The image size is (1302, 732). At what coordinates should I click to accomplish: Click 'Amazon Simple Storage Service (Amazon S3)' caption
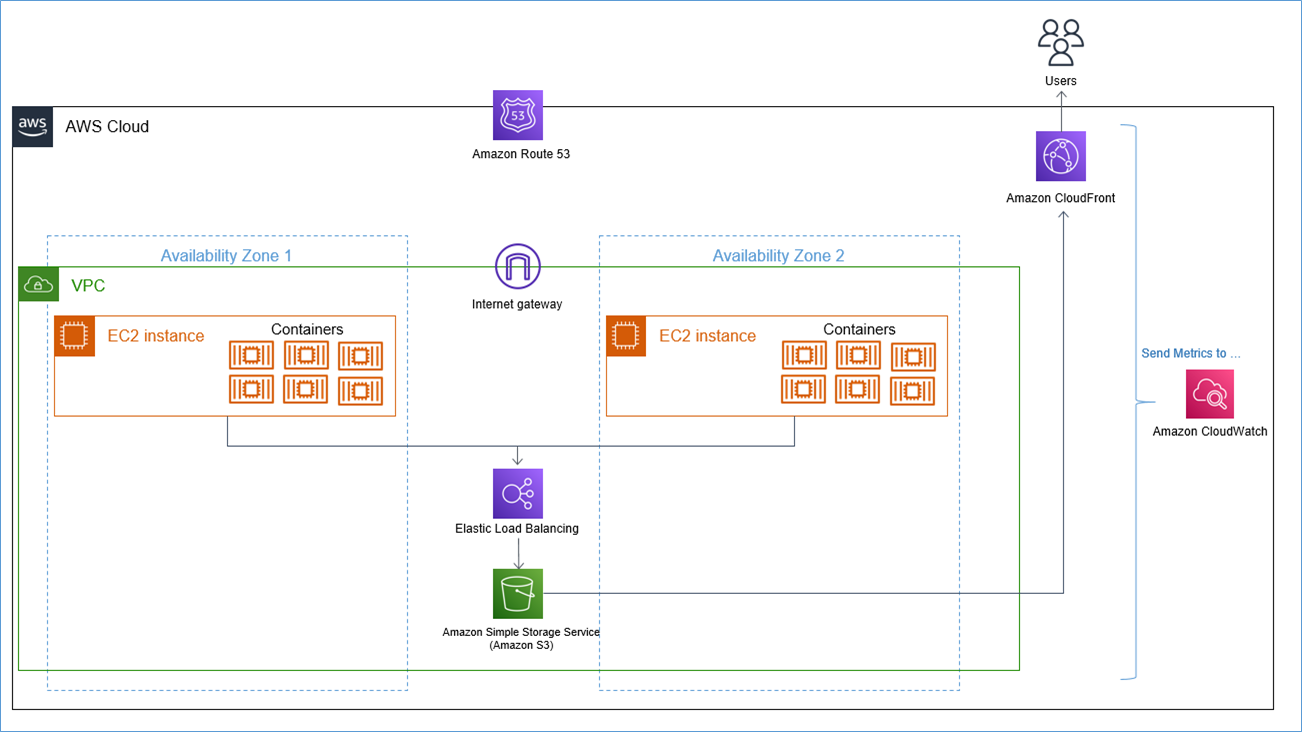[x=521, y=638]
